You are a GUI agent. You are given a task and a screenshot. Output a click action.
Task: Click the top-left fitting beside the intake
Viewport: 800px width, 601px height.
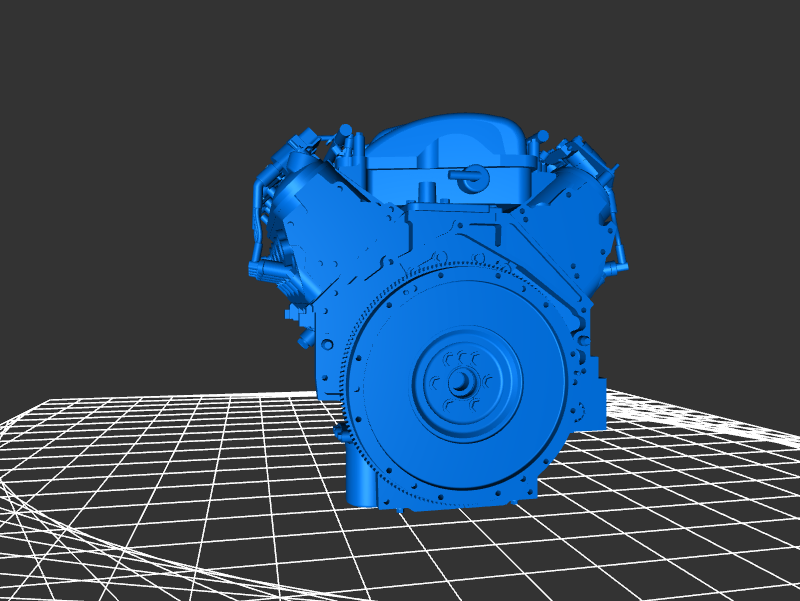tap(346, 140)
